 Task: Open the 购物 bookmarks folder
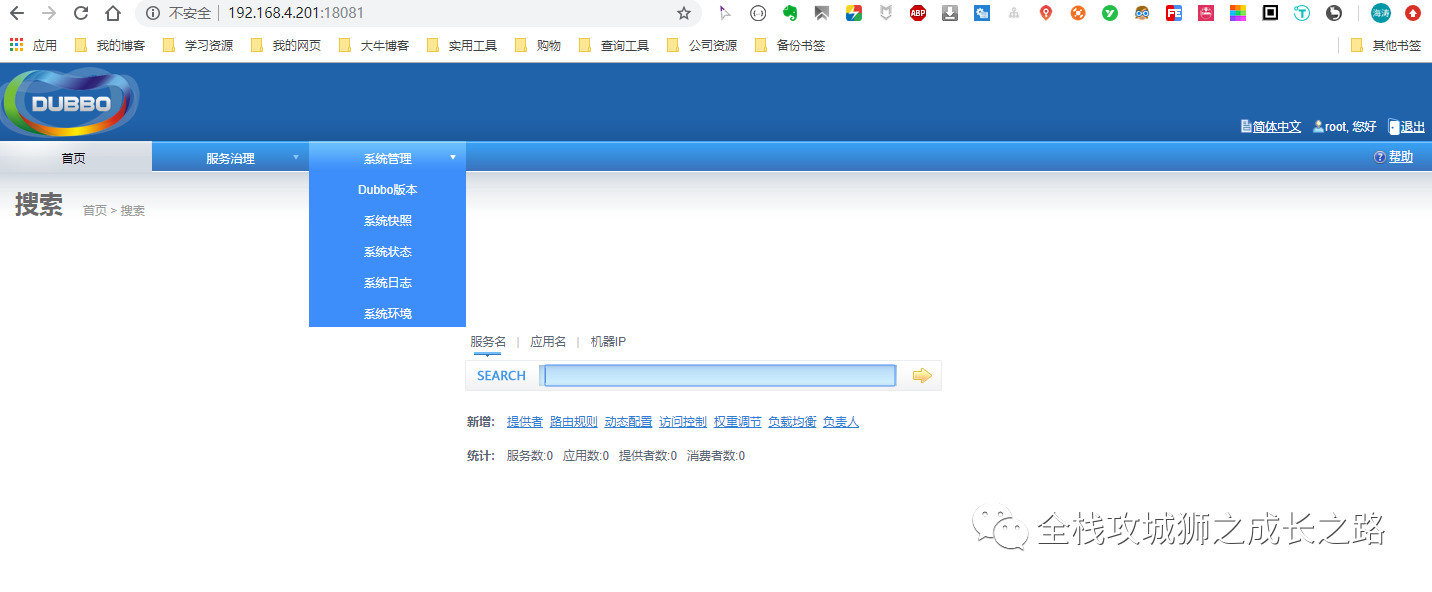(x=539, y=45)
